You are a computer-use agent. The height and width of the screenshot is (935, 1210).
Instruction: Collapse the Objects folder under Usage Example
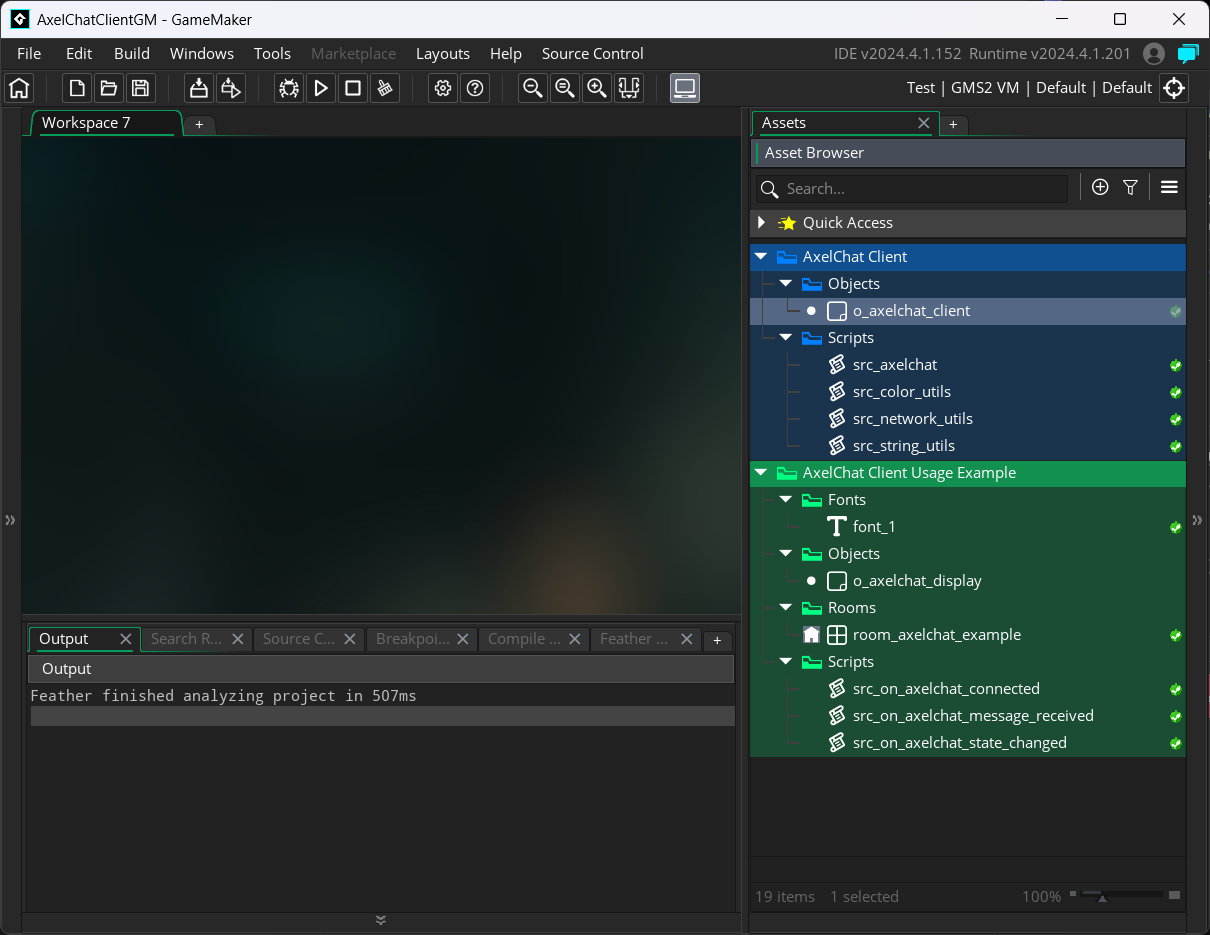(786, 554)
